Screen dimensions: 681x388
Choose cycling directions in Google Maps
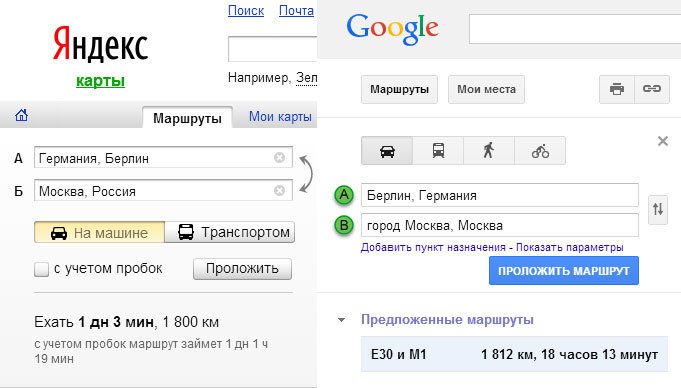pyautogui.click(x=540, y=151)
